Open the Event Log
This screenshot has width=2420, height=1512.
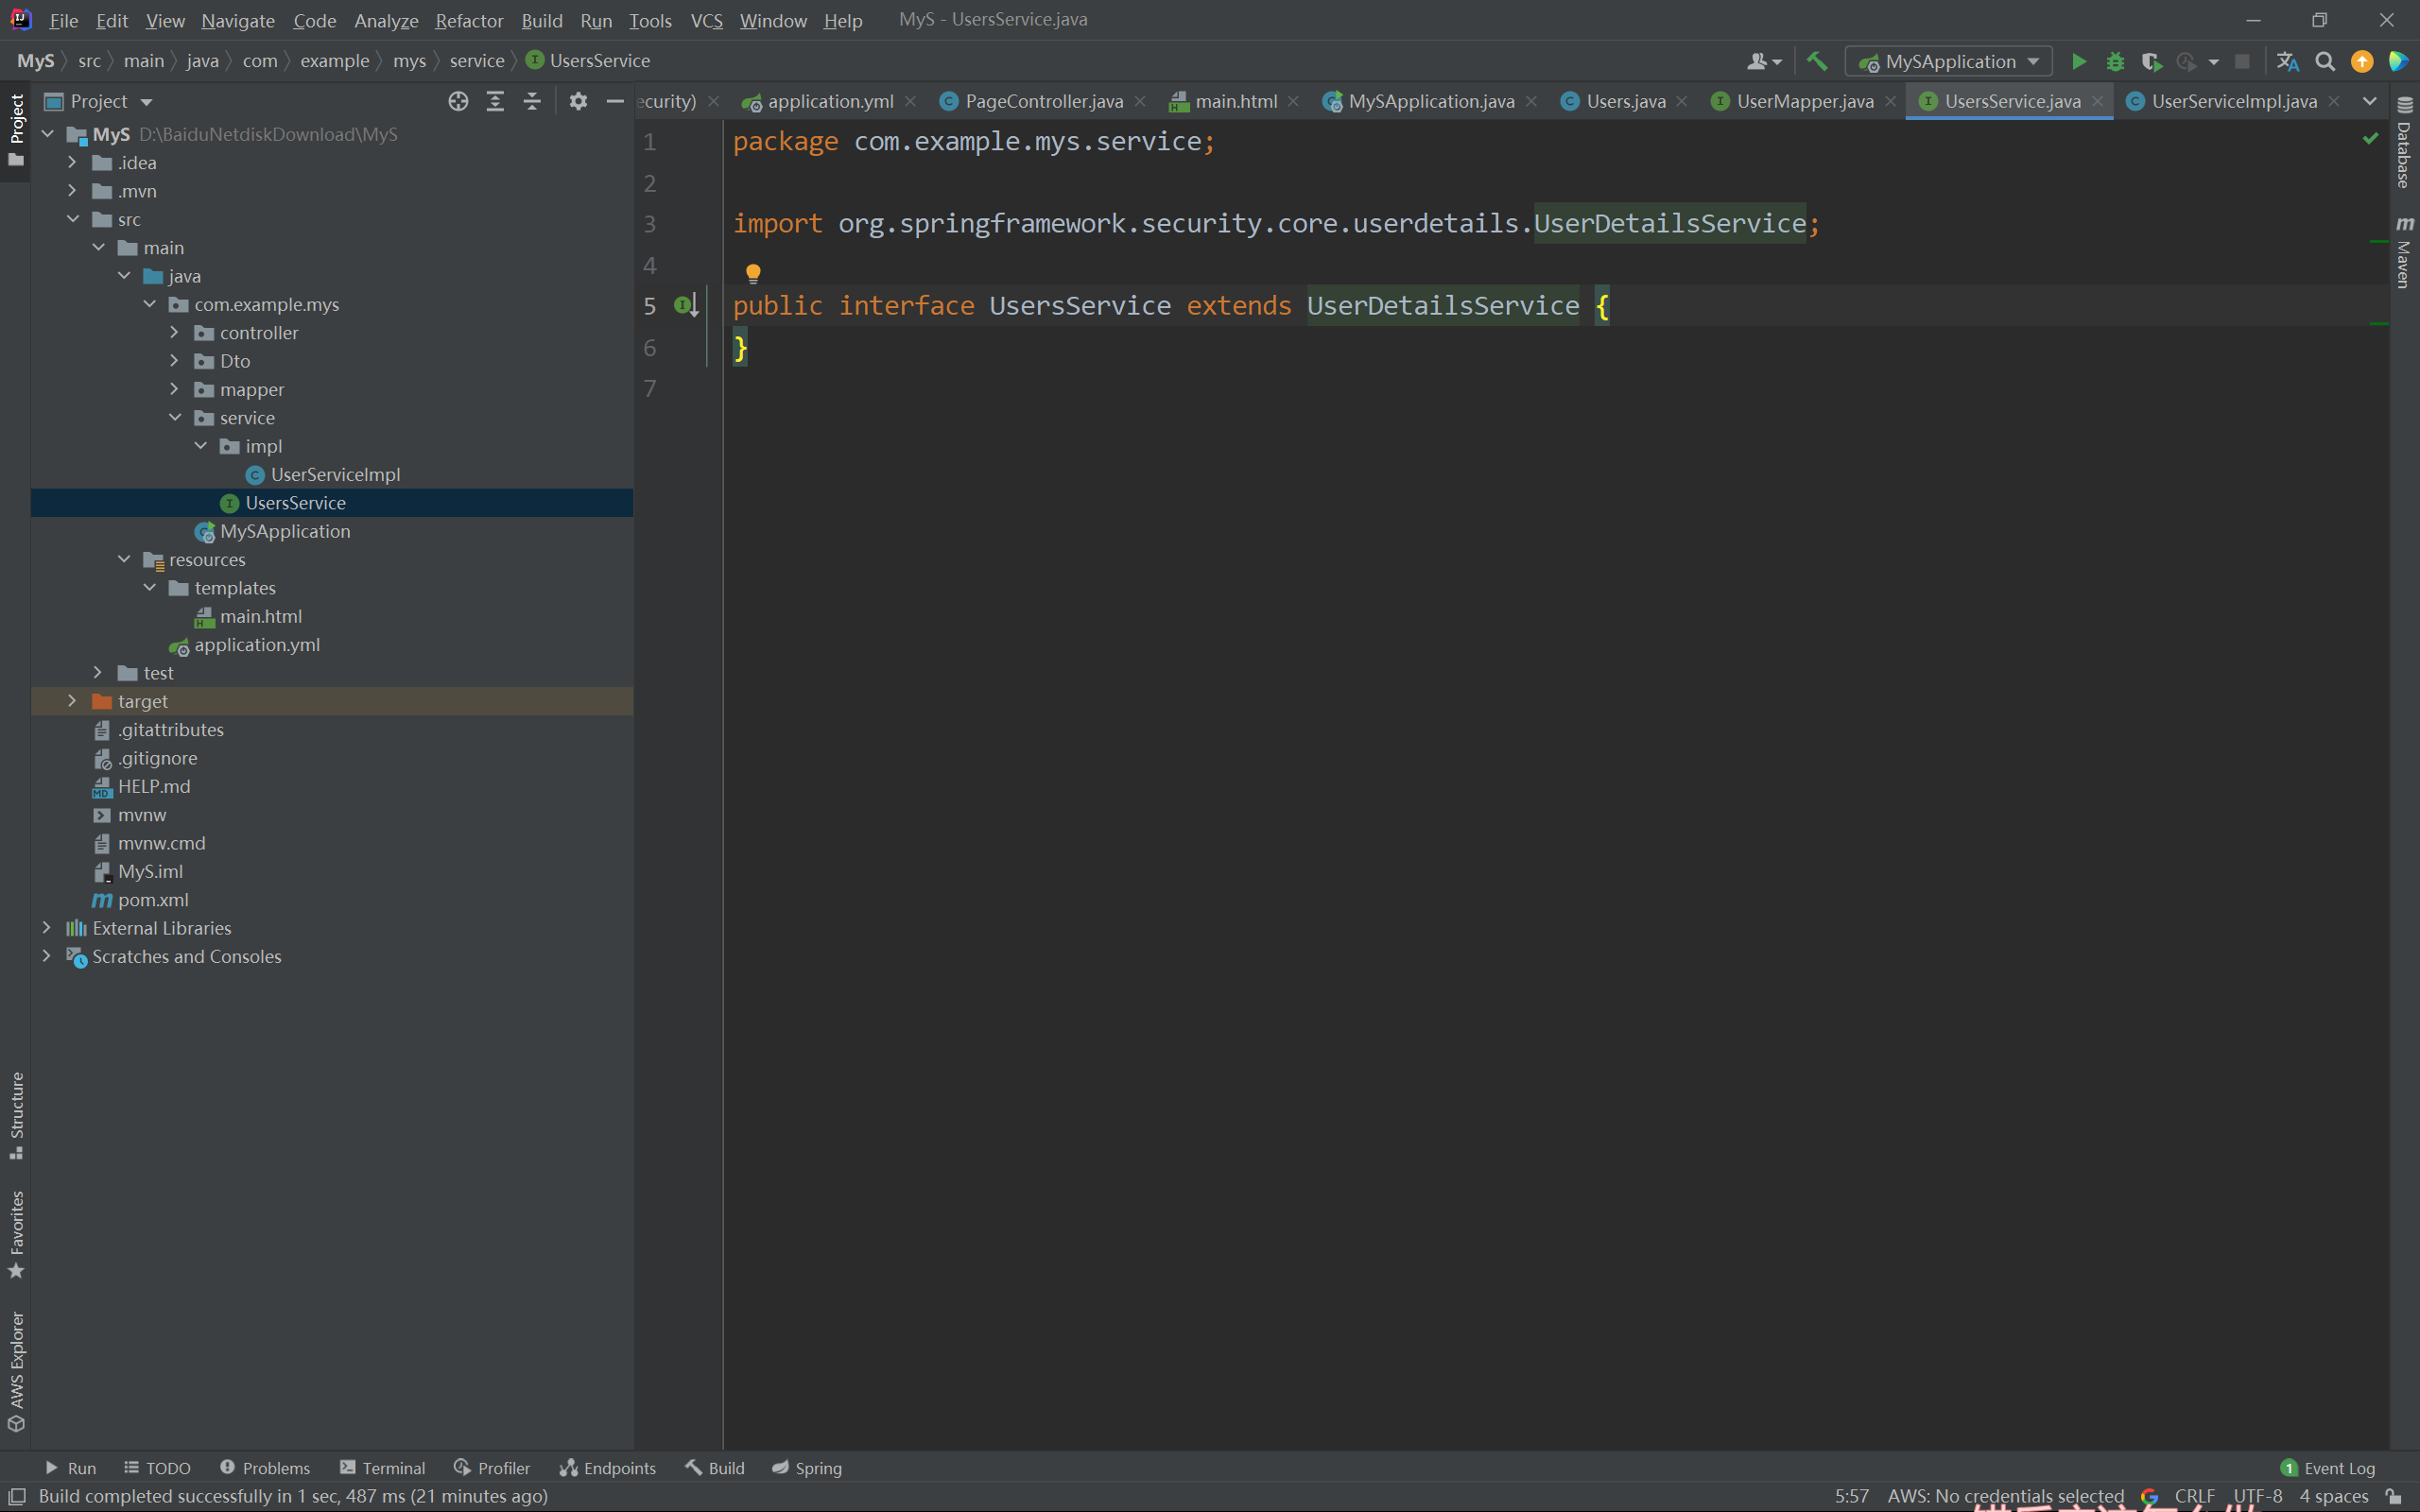coord(2327,1467)
